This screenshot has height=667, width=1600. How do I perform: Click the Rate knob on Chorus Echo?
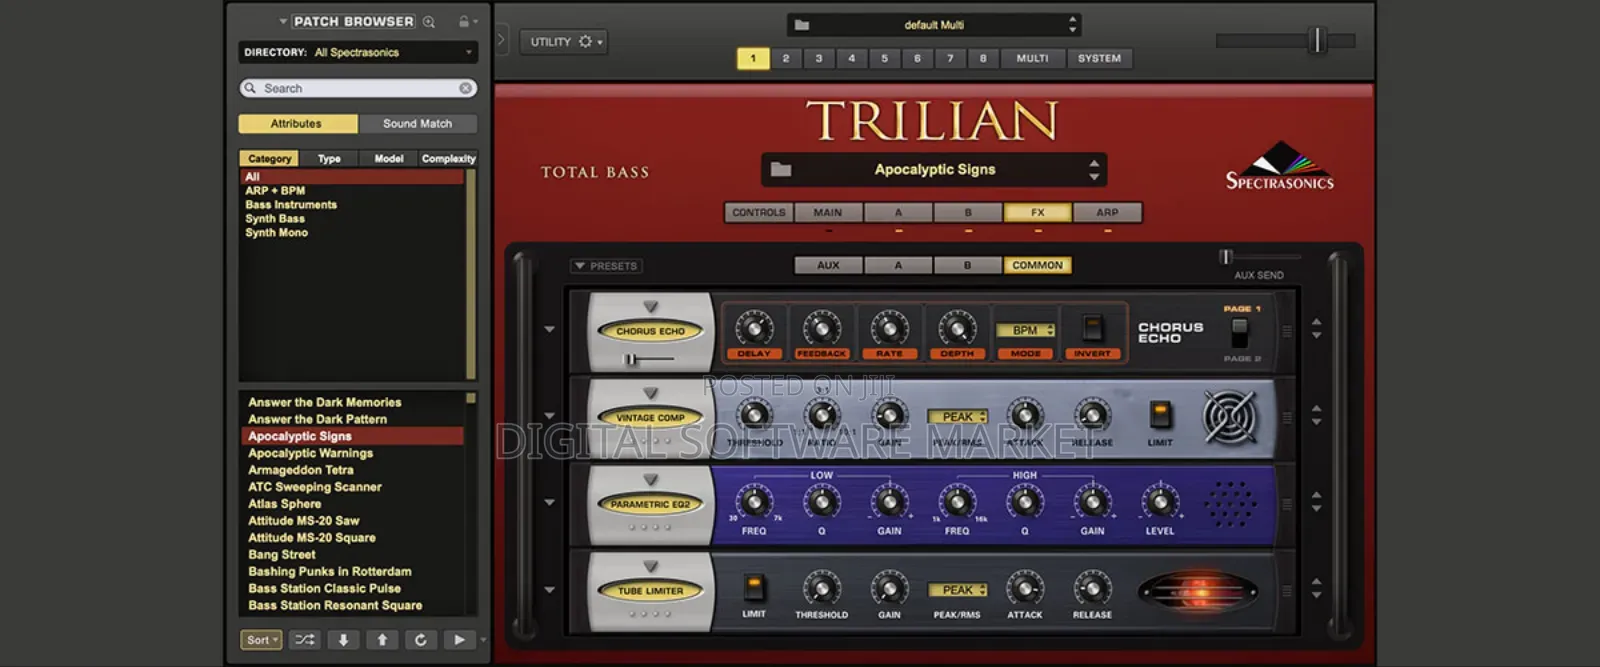click(889, 327)
